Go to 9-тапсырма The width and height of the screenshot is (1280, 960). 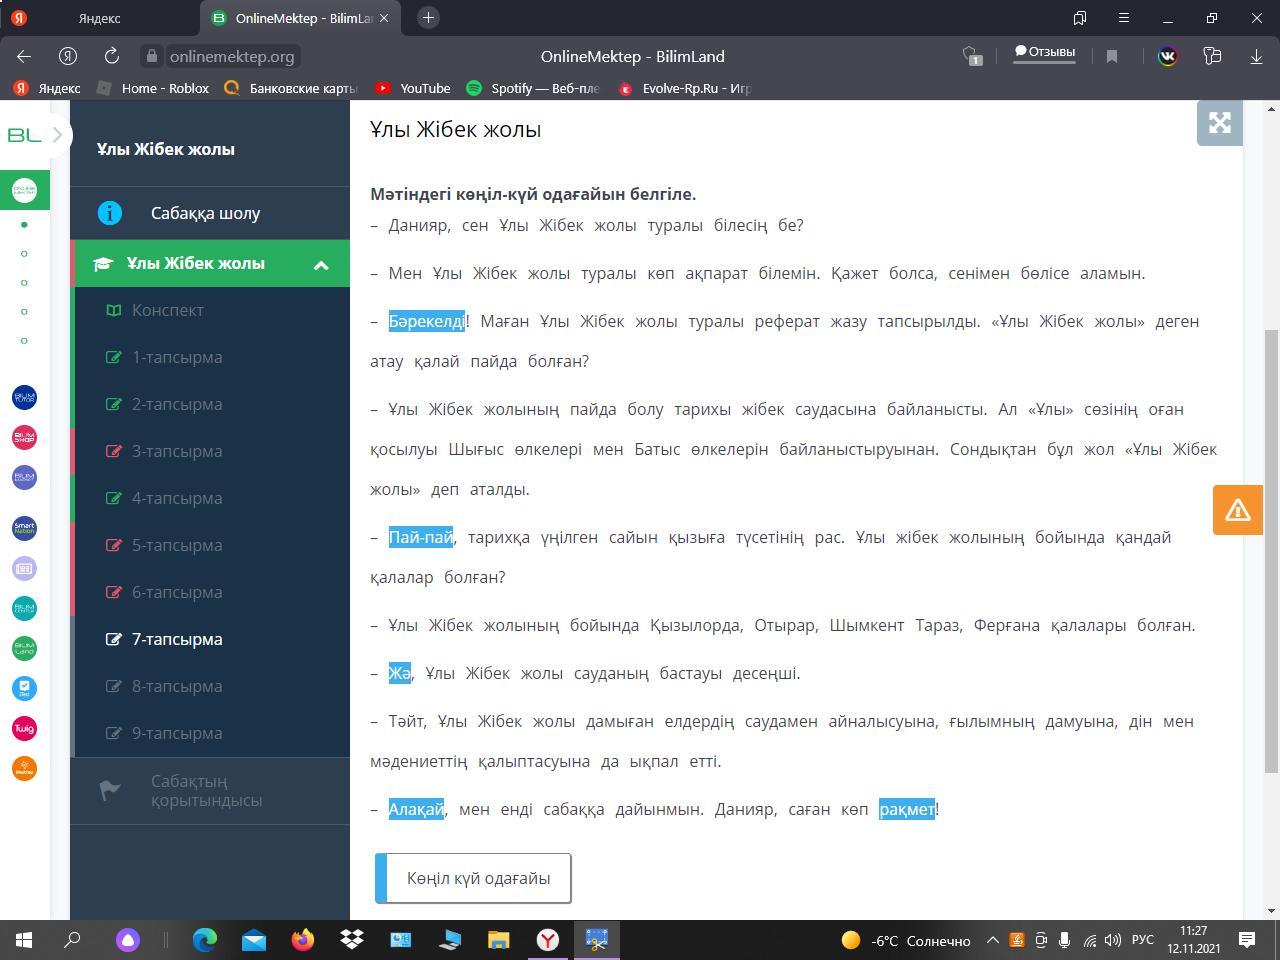click(x=177, y=733)
